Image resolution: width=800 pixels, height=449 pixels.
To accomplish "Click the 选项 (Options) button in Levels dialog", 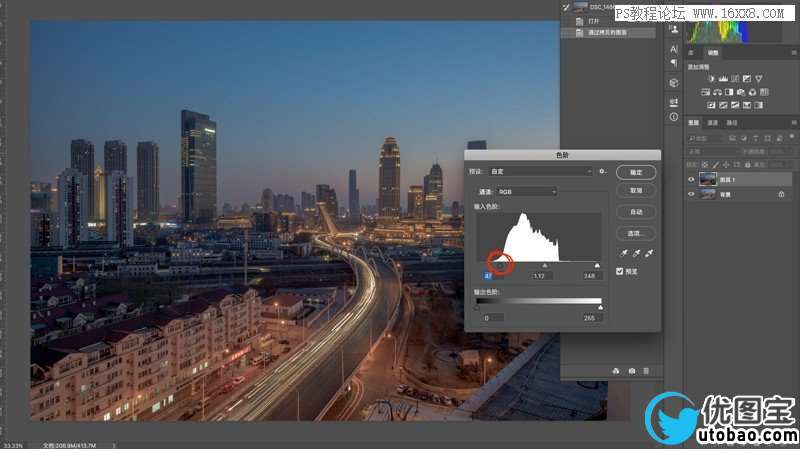I will [636, 233].
